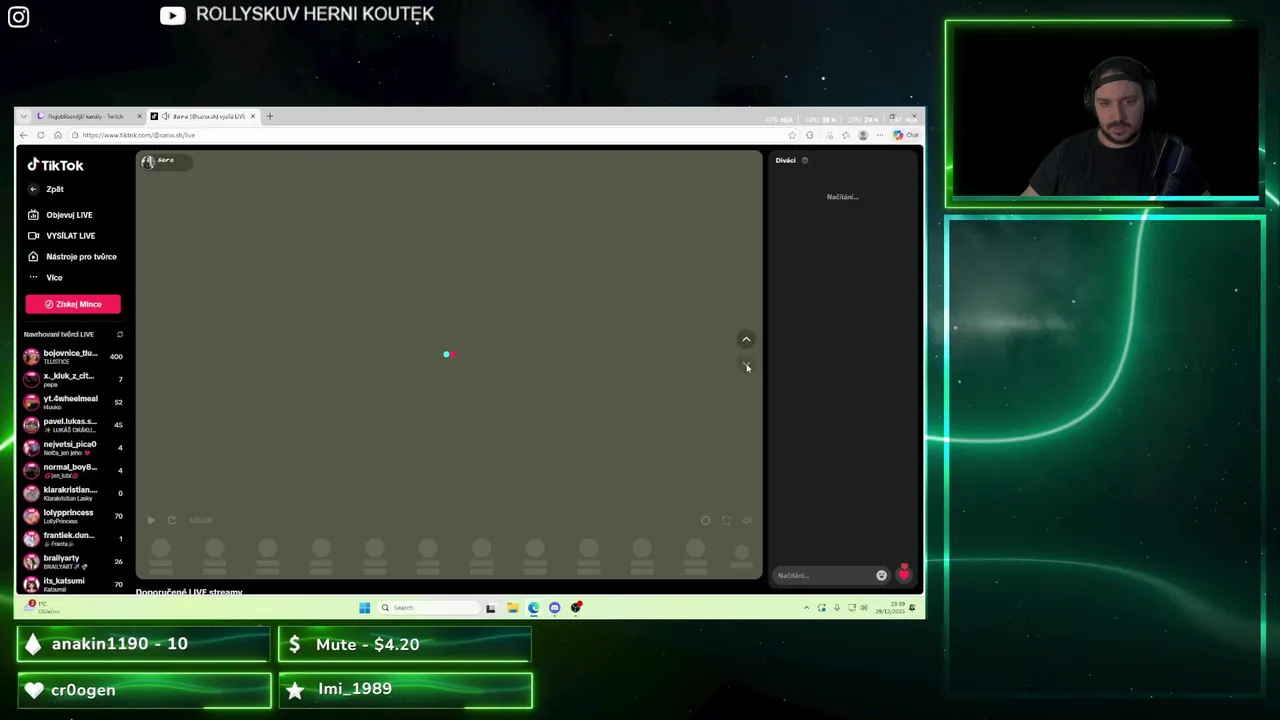Open the taskbar clock and date
Viewport: 1280px width, 720px height.
click(x=892, y=608)
